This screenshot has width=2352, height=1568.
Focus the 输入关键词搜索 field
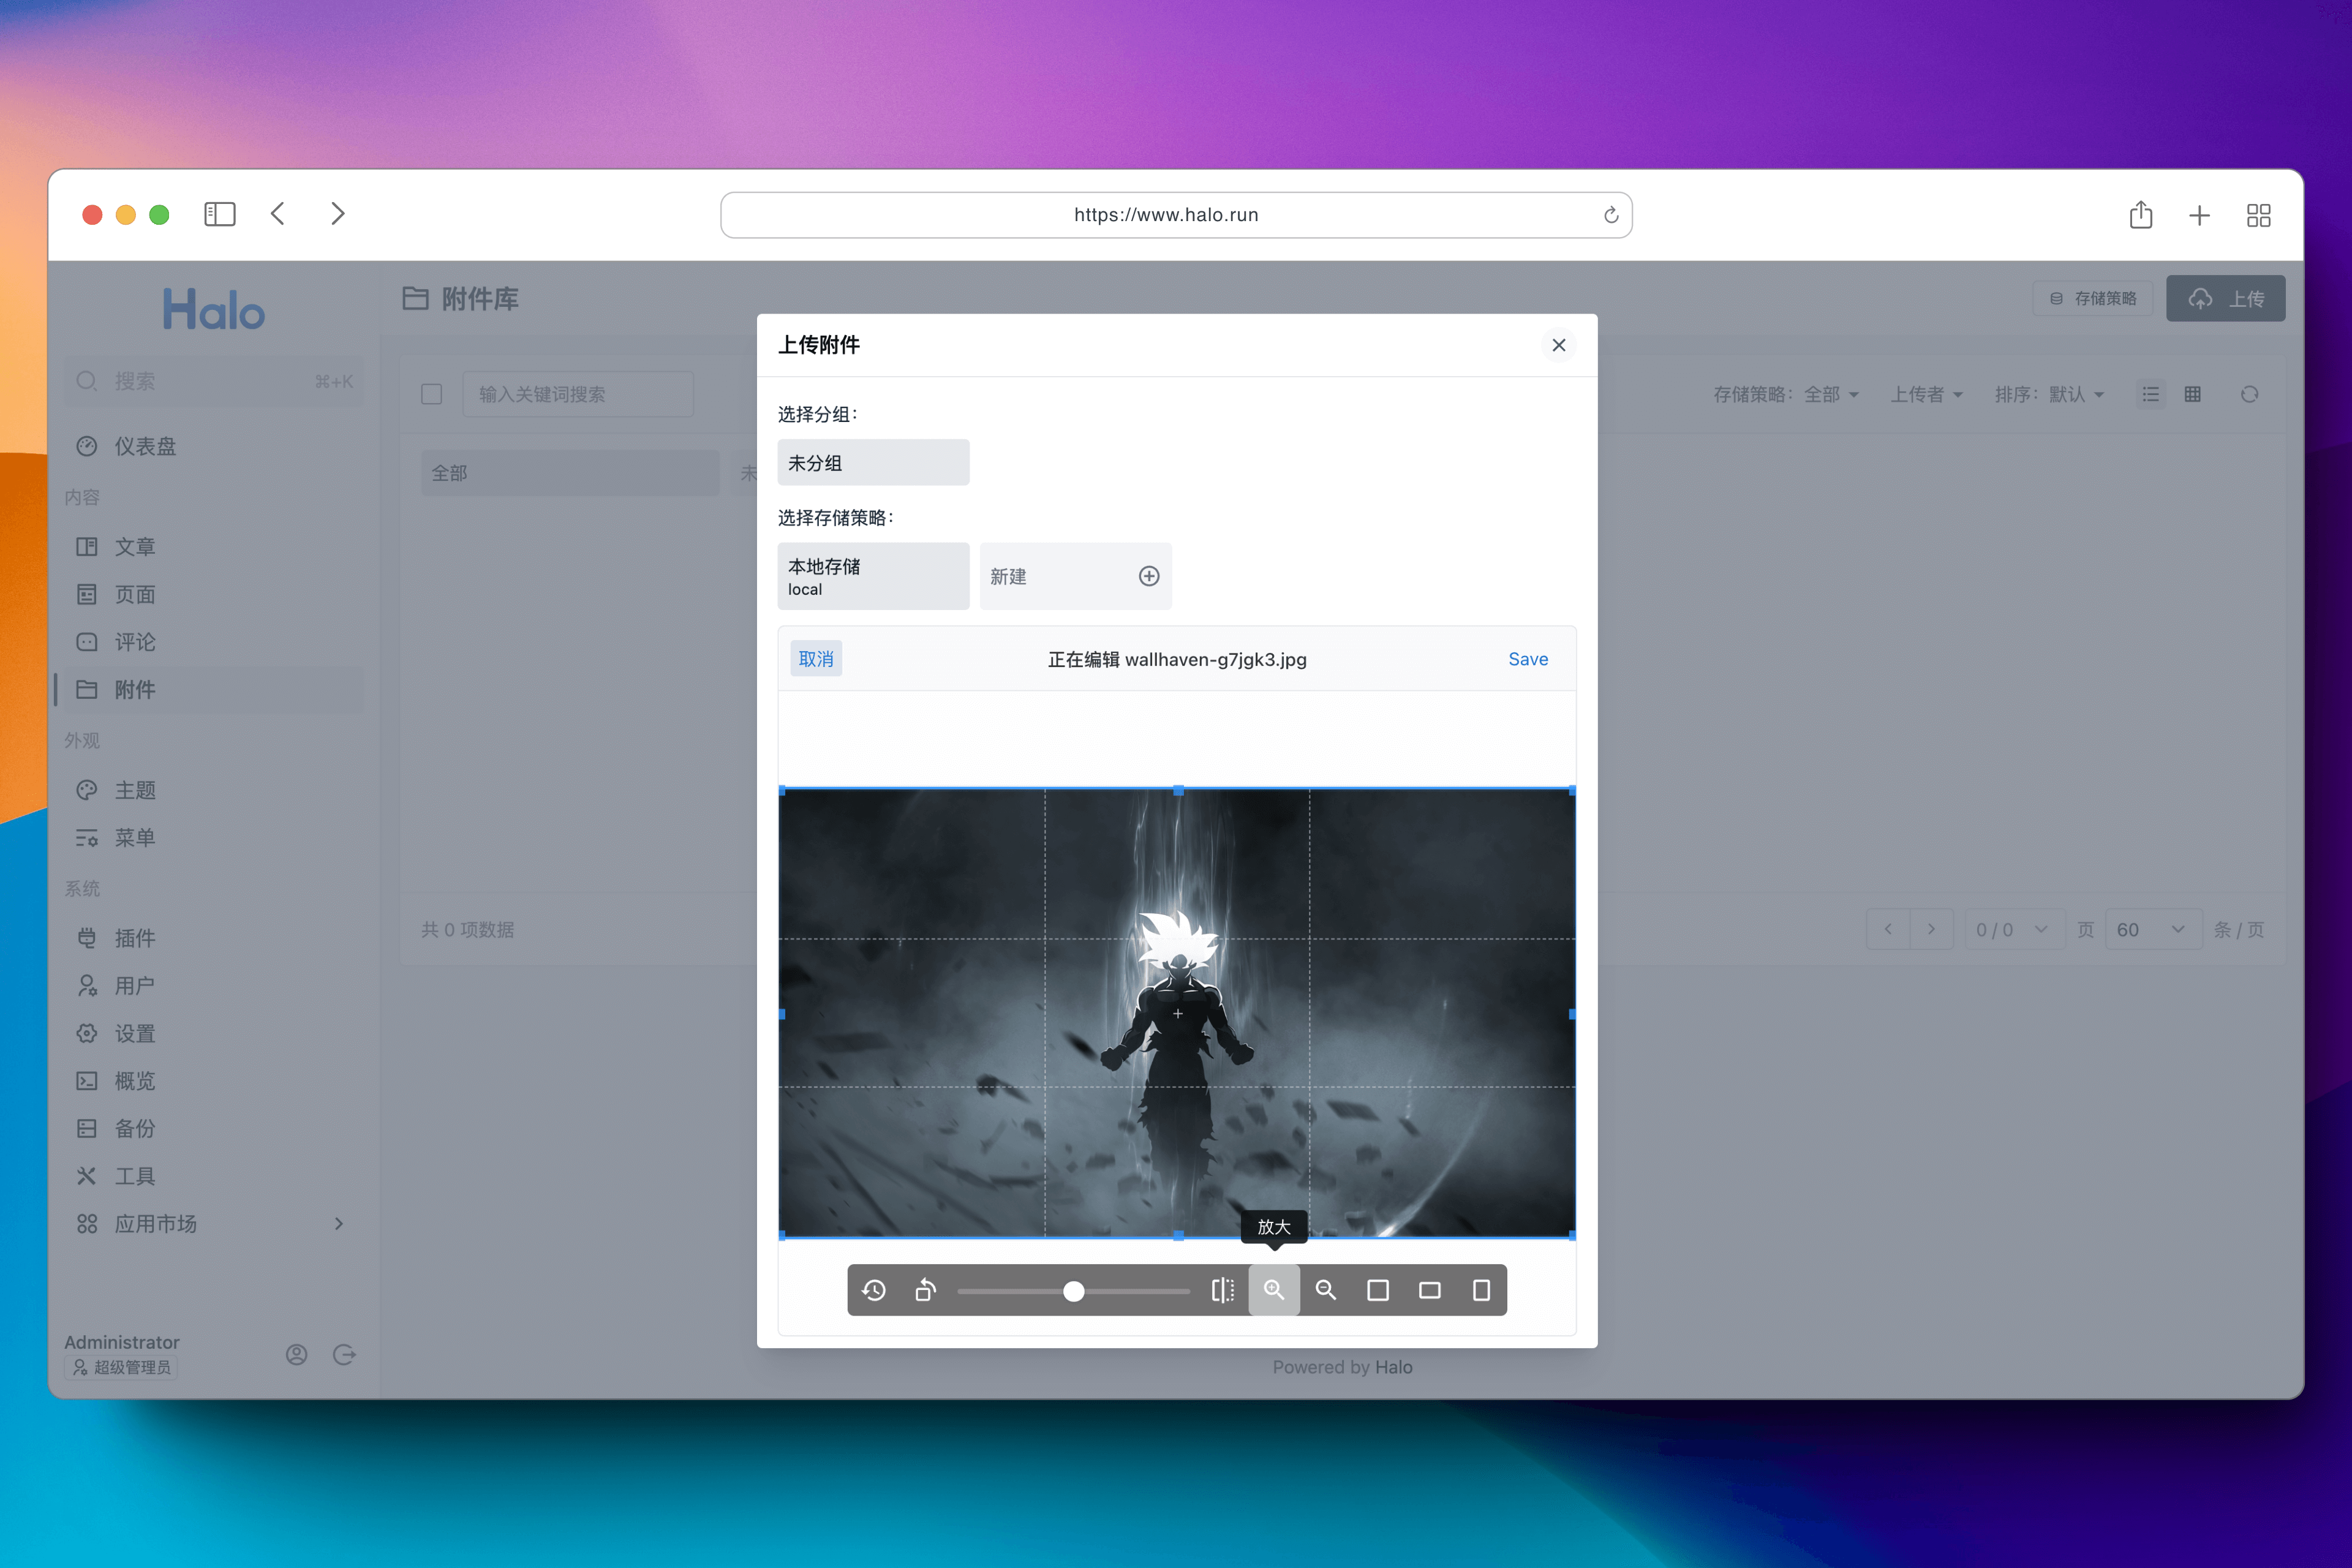click(x=578, y=394)
